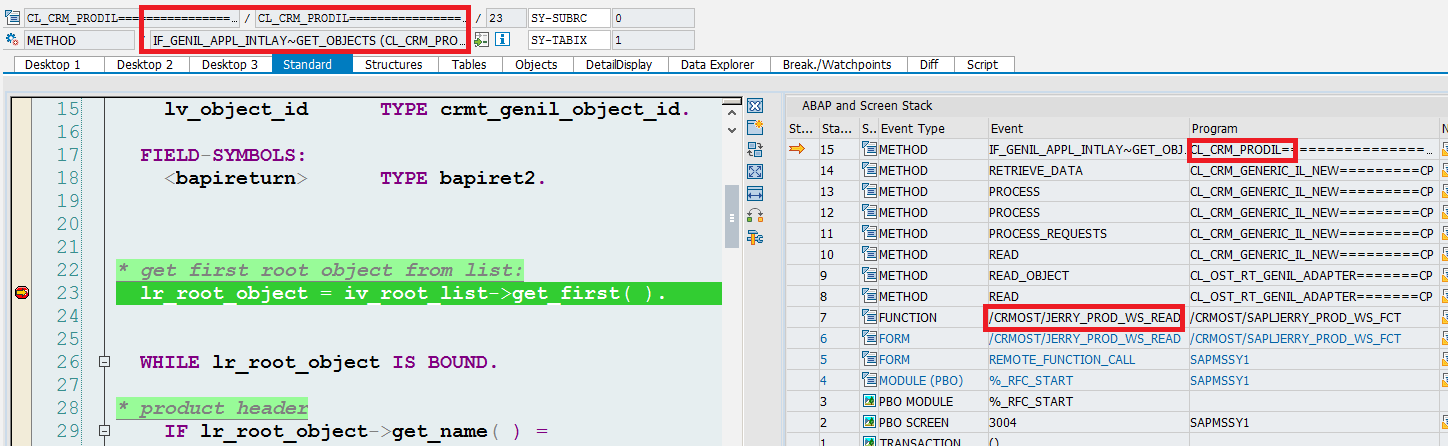Viewport: 1448px width, 446px height.
Task: Open the Break./Watchpoints tab
Action: [x=837, y=64]
